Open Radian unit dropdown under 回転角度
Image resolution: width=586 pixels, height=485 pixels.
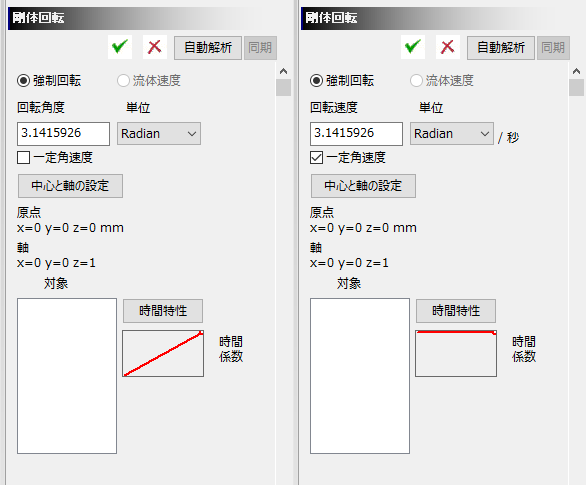(x=159, y=133)
